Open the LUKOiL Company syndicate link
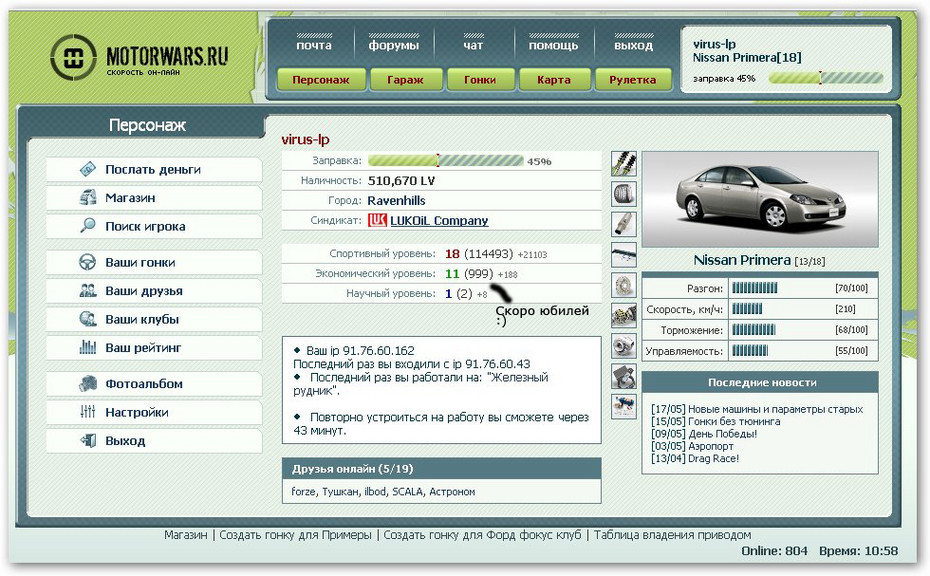The width and height of the screenshot is (930, 576). (439, 221)
